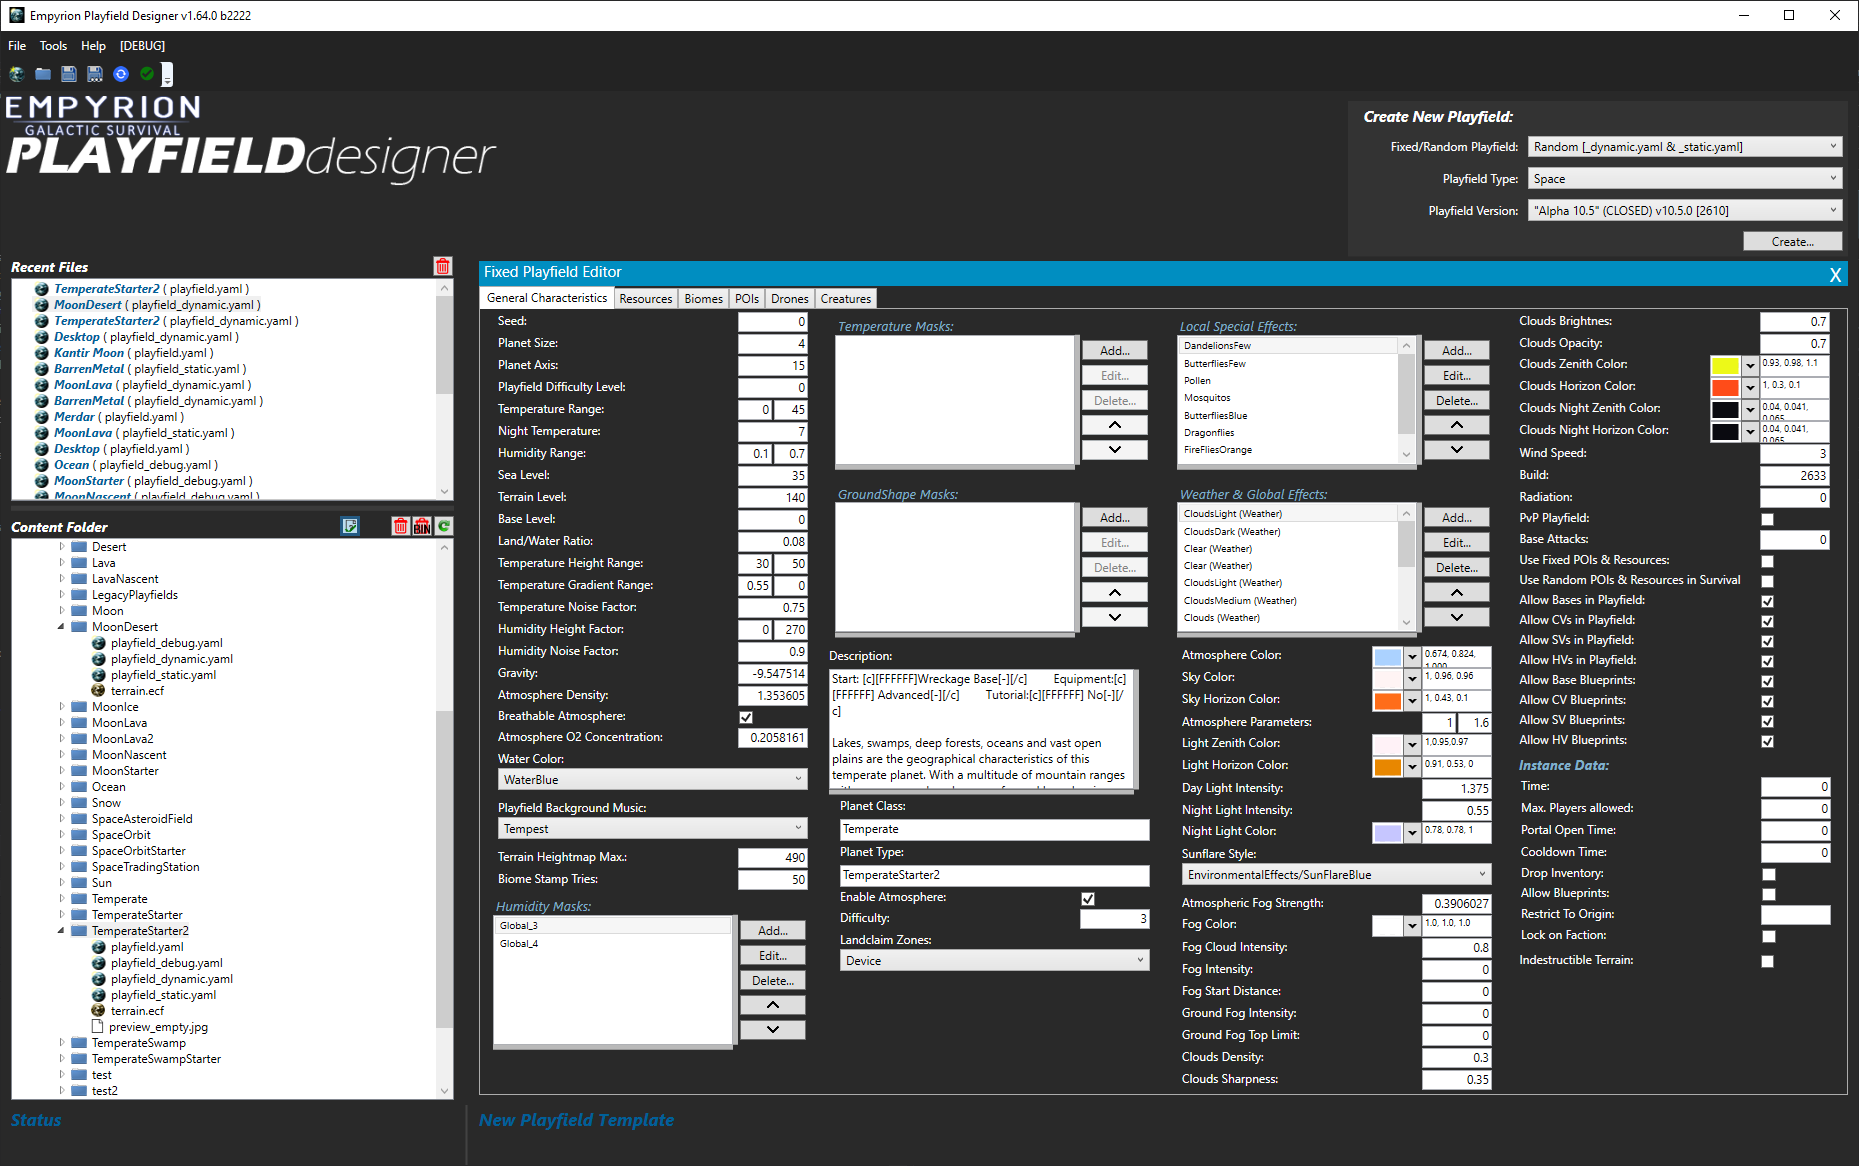Run validation via the green checkmark icon
Viewport: 1859px width, 1166px height.
(x=146, y=74)
